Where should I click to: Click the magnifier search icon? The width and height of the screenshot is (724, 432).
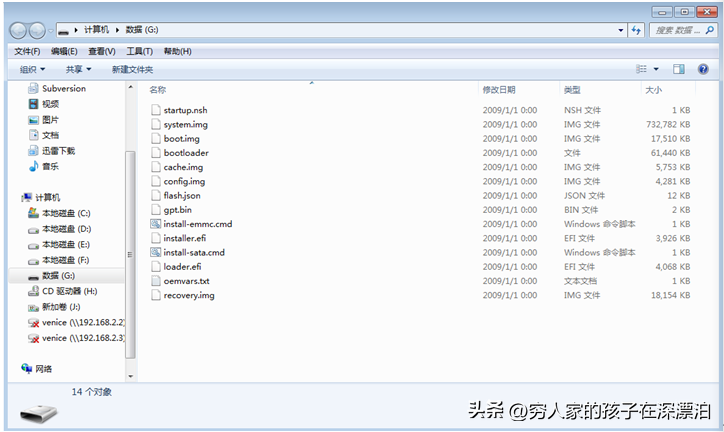(710, 30)
